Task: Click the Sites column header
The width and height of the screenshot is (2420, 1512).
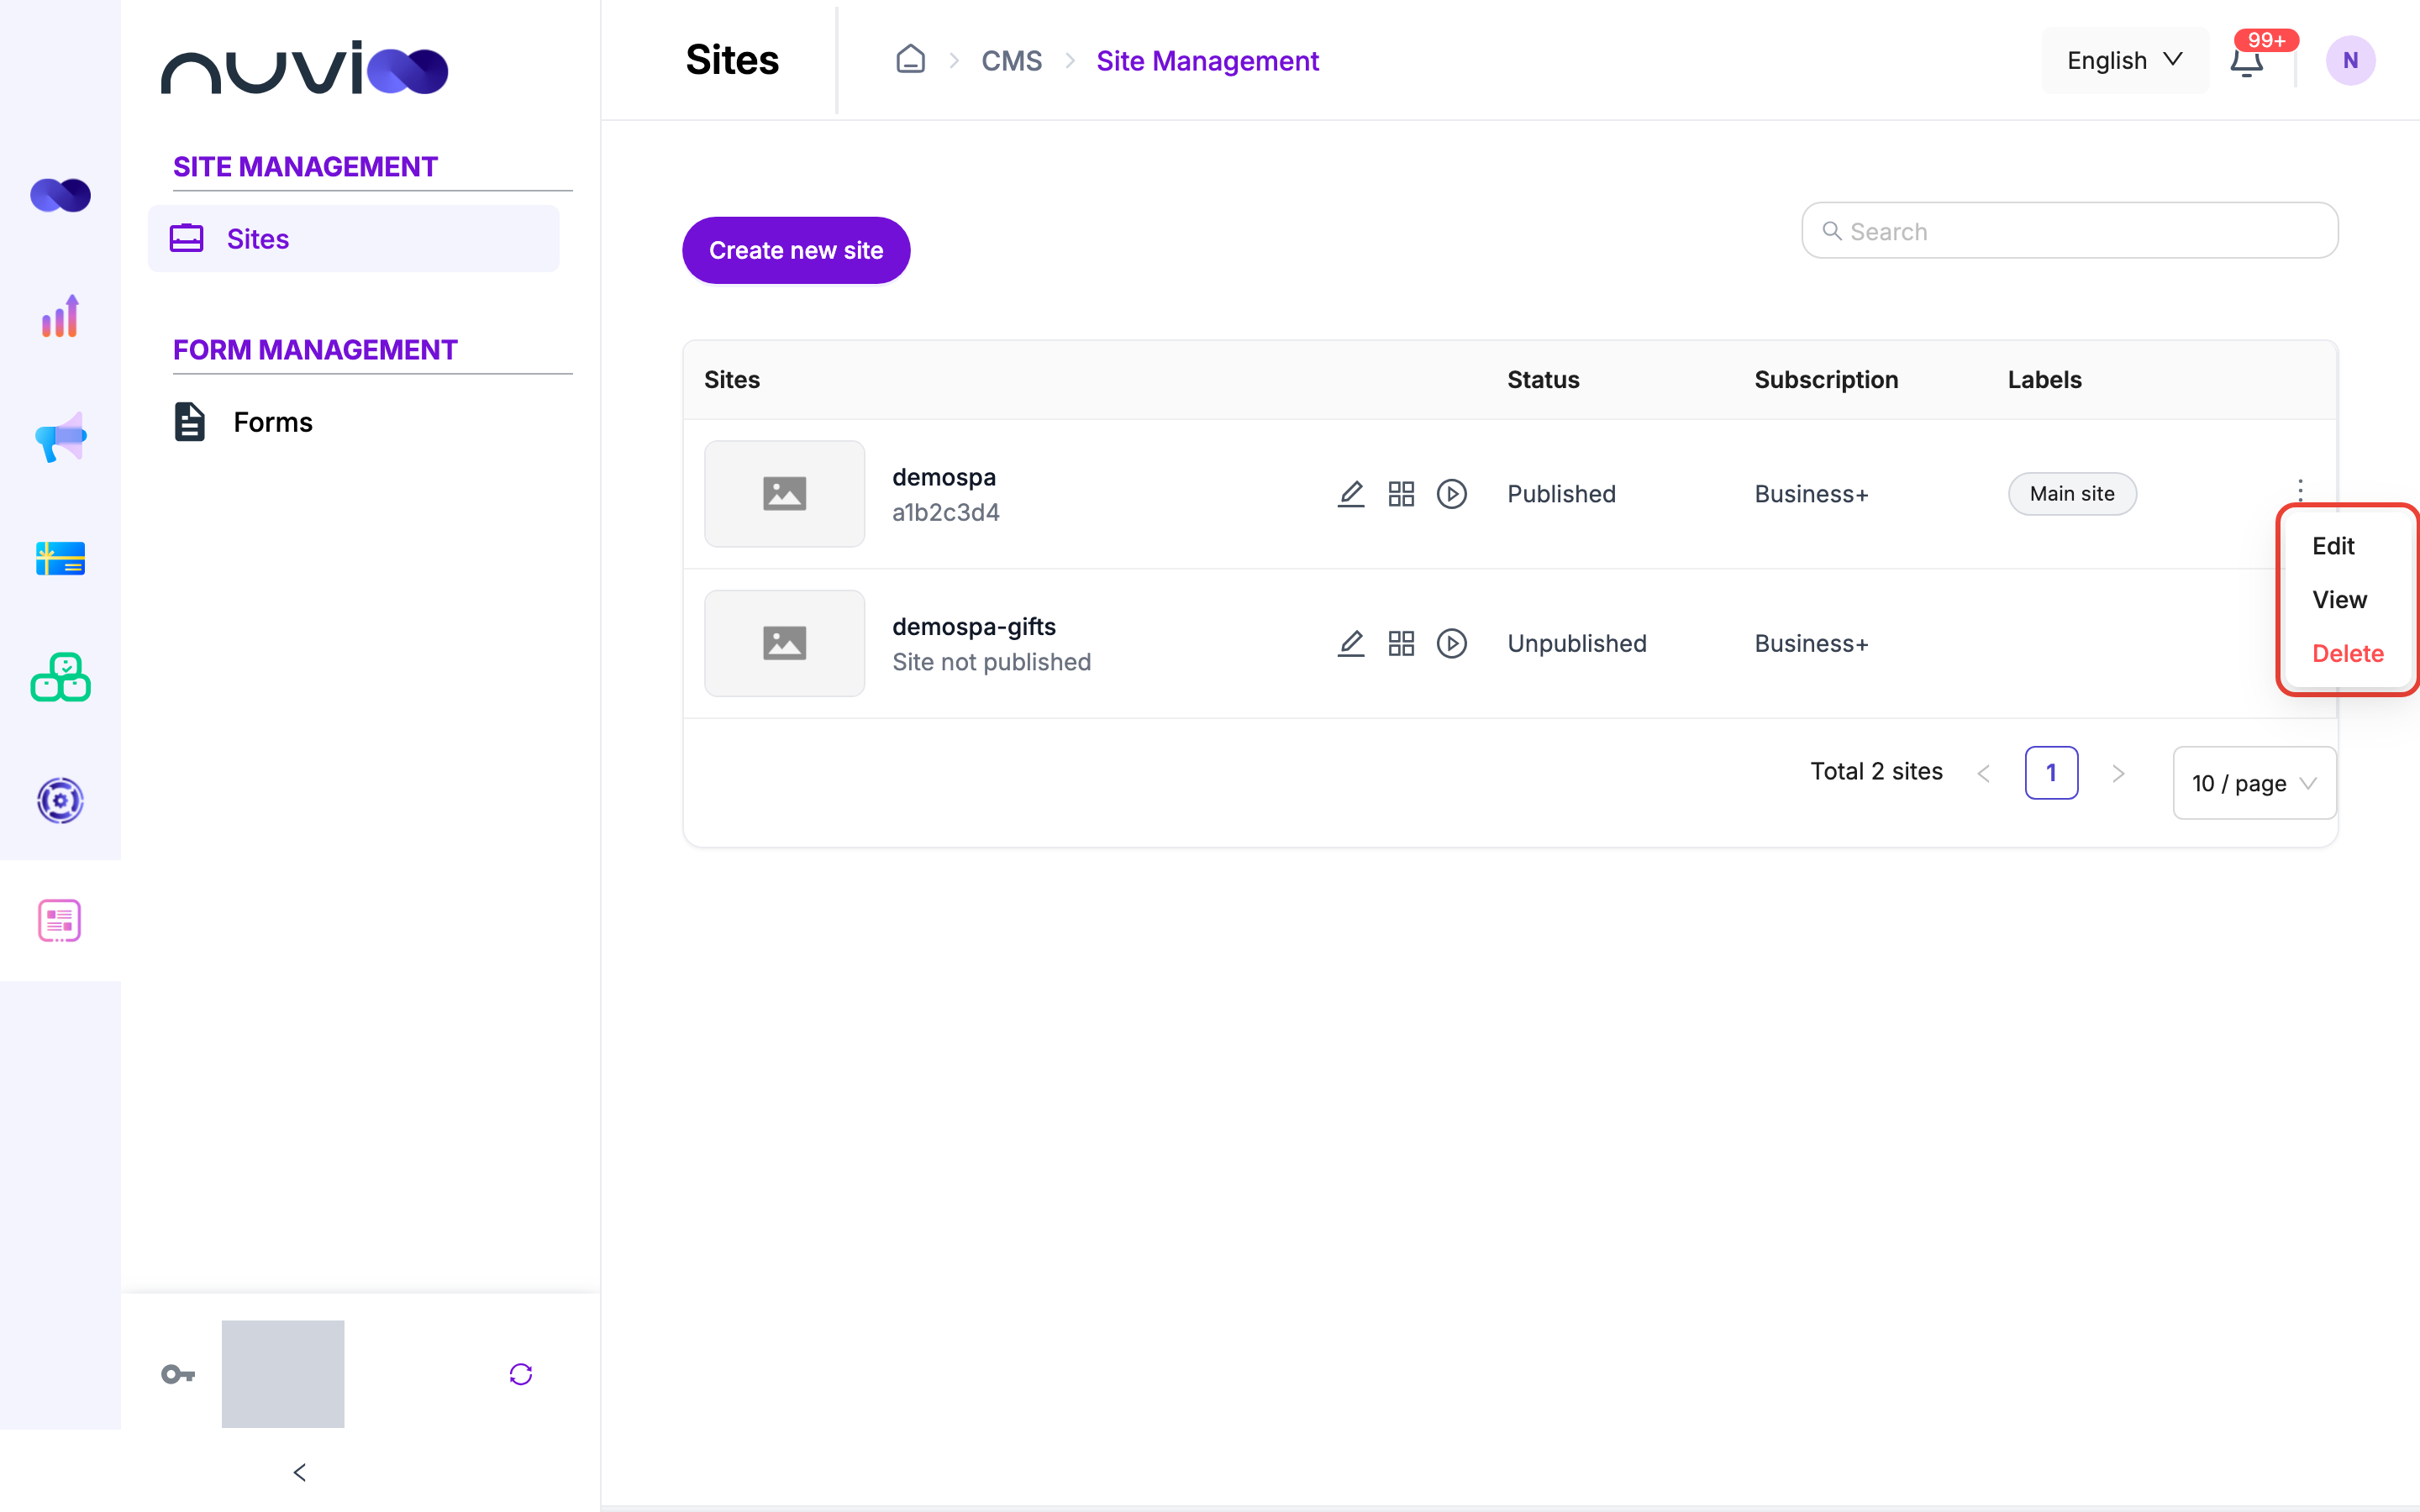Action: tap(732, 380)
